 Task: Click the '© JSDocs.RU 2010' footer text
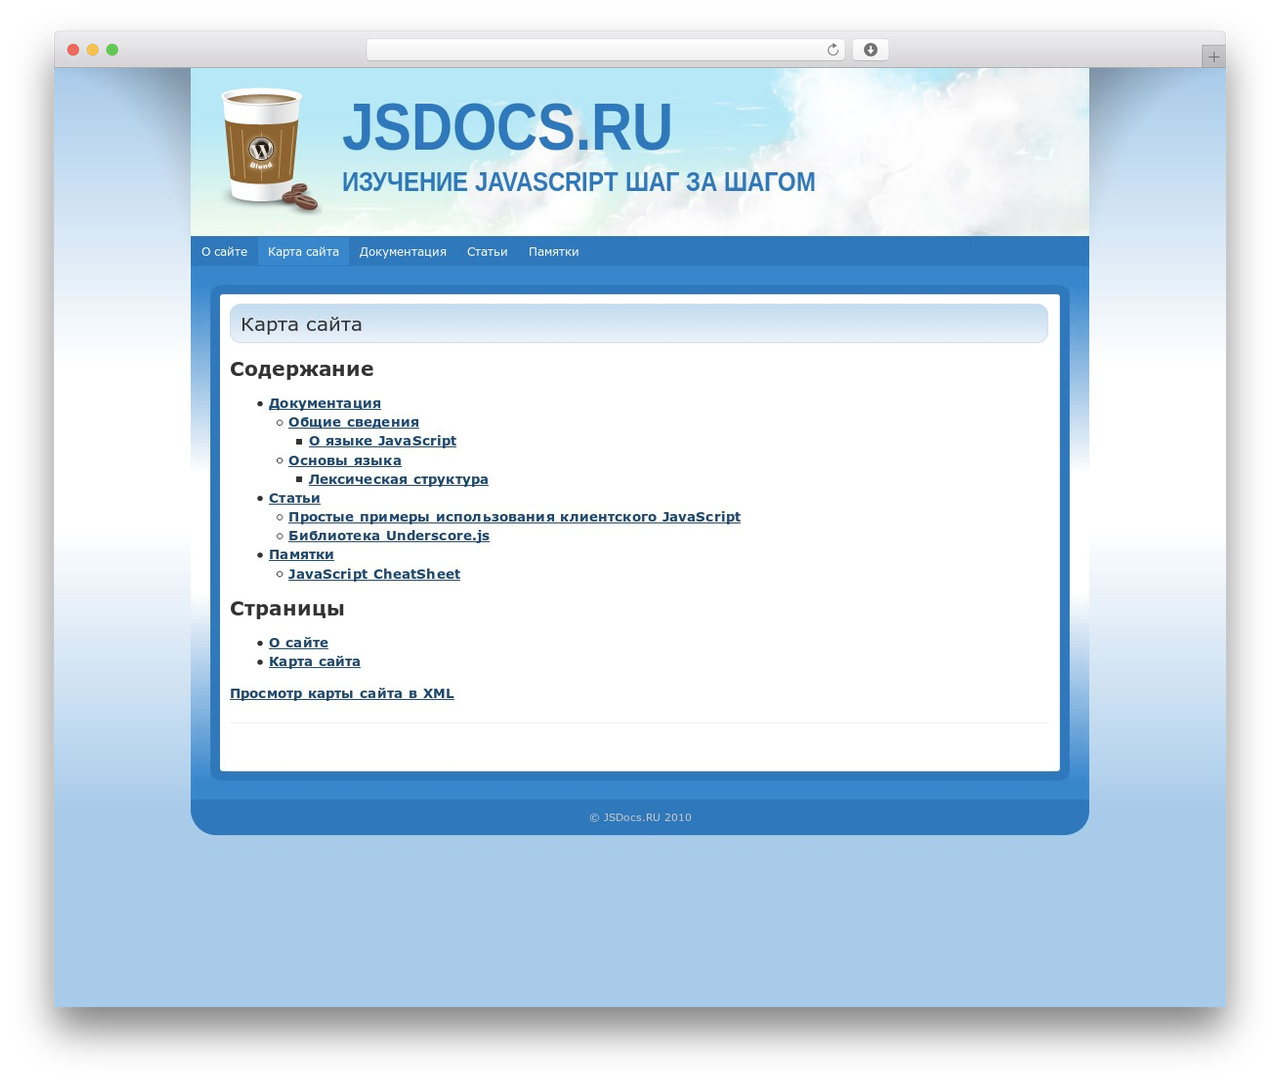pos(640,818)
